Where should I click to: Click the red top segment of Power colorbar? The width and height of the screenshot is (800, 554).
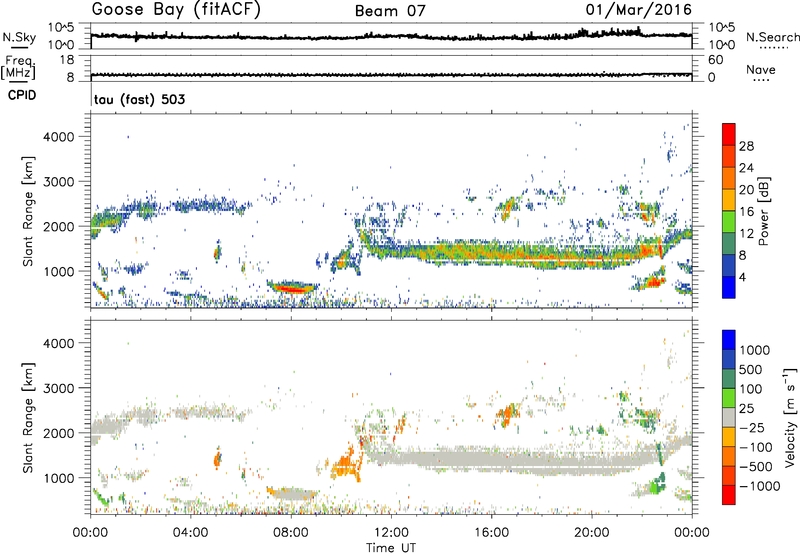tap(729, 134)
